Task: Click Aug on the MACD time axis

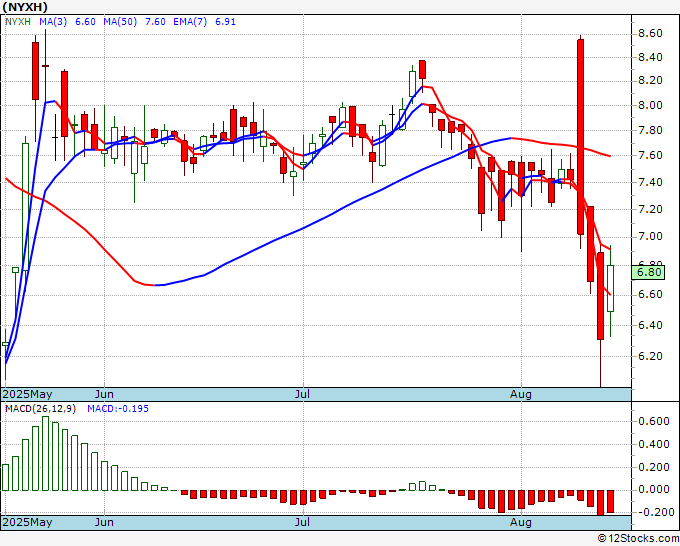Action: [520, 522]
